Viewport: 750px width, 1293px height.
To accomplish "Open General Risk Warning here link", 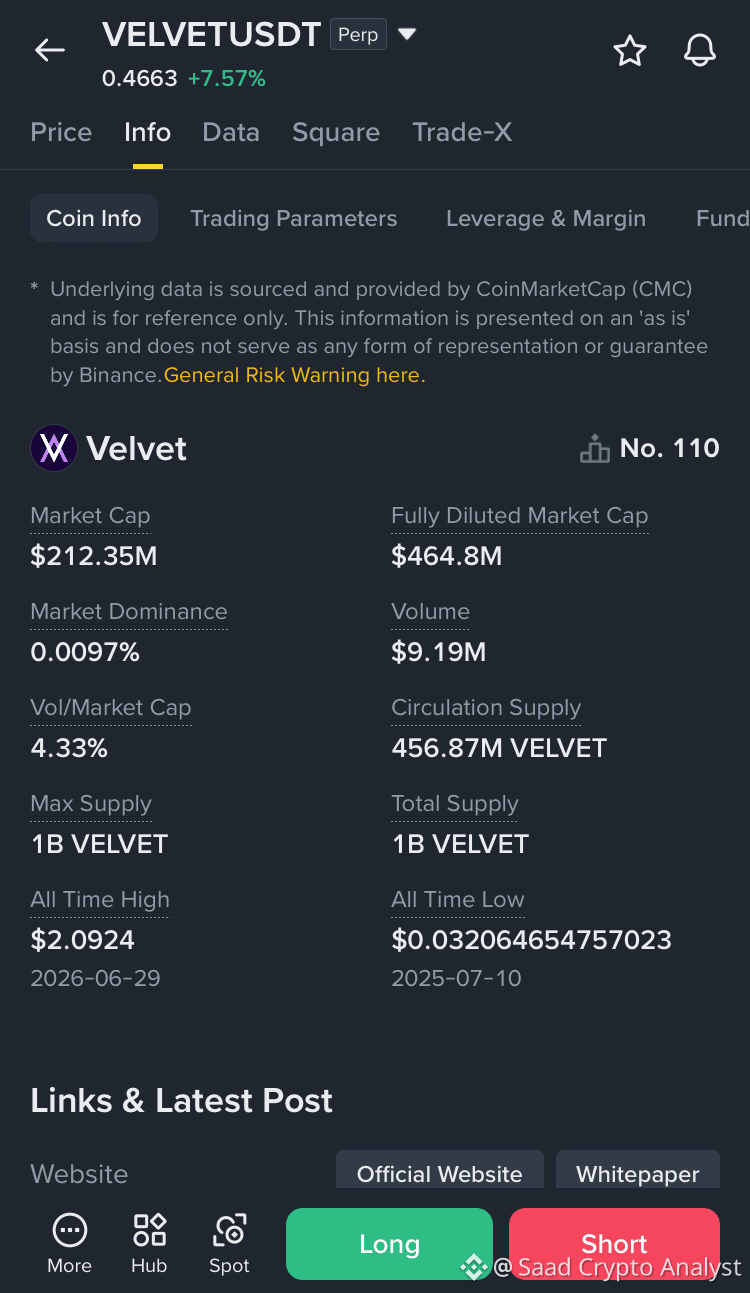I will [295, 375].
